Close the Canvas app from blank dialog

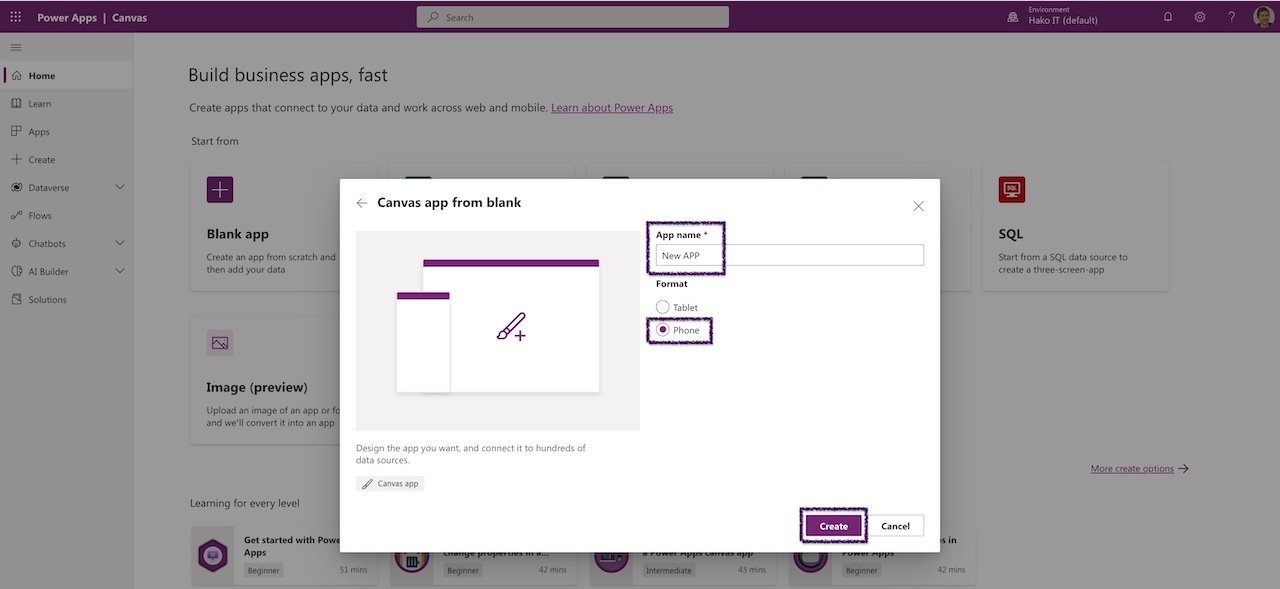(x=918, y=206)
